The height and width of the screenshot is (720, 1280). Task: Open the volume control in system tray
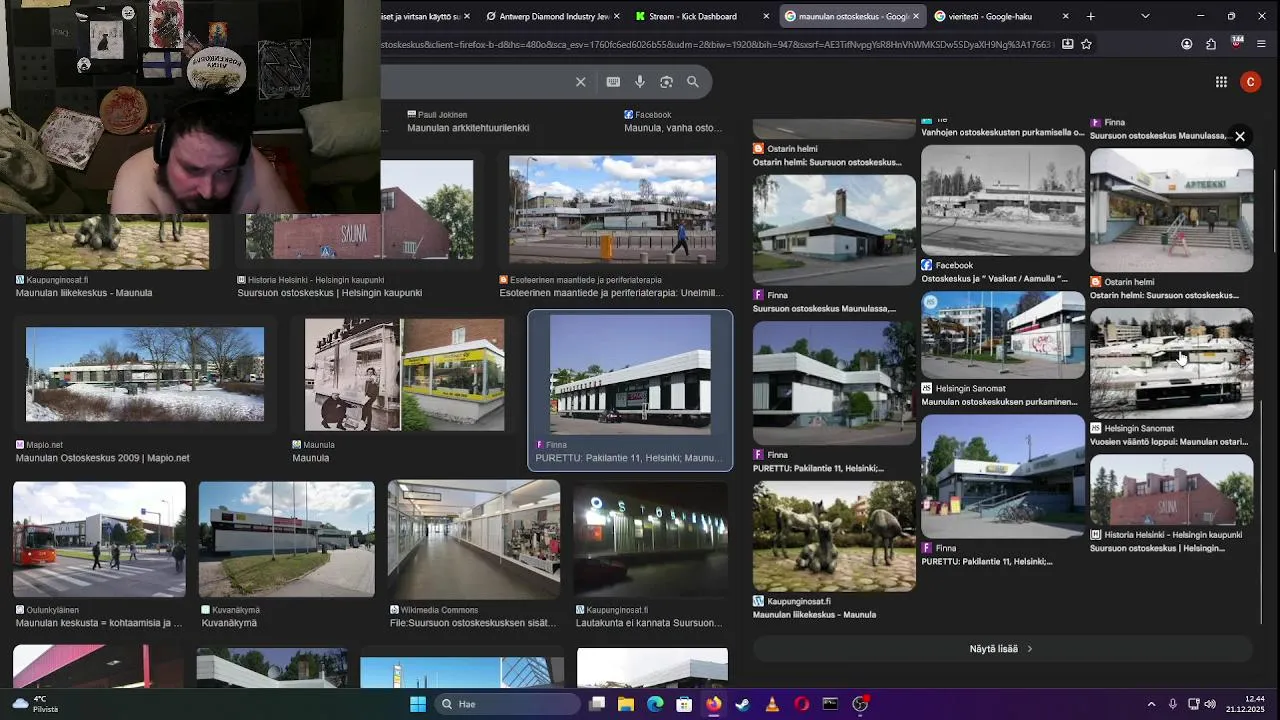pyautogui.click(x=1210, y=704)
